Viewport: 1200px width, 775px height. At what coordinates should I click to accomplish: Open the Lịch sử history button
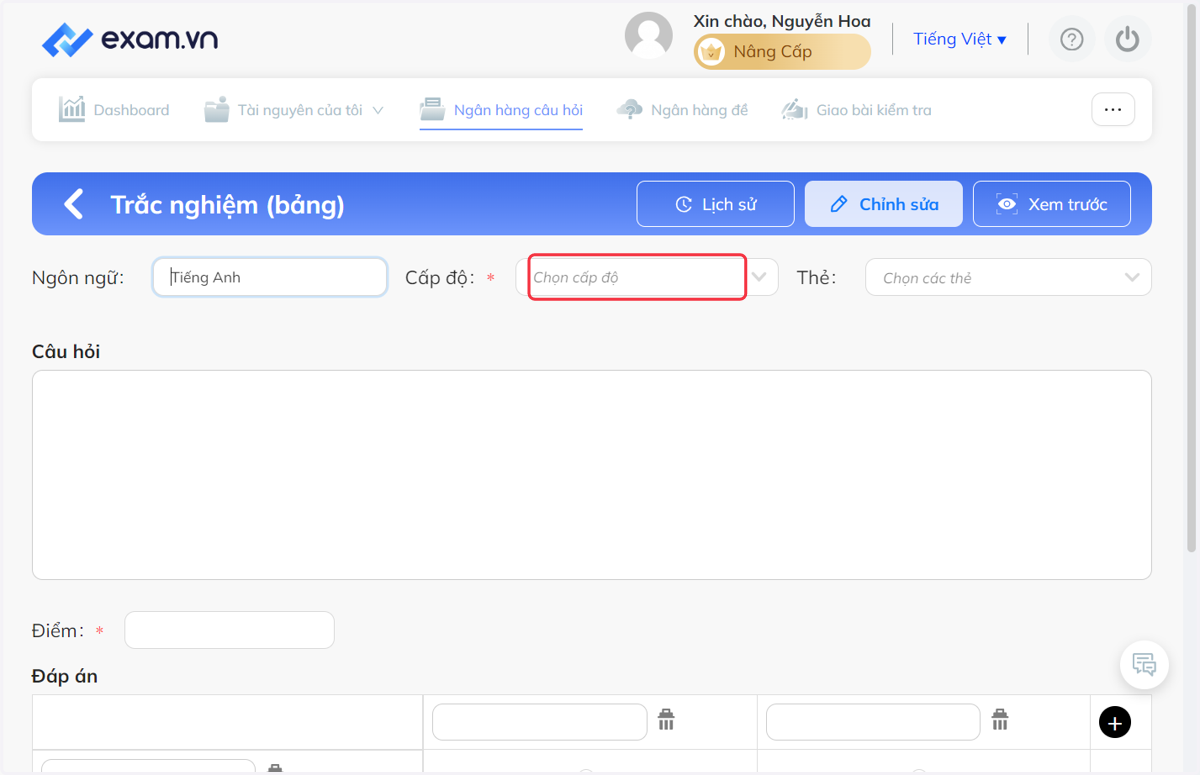(x=716, y=204)
